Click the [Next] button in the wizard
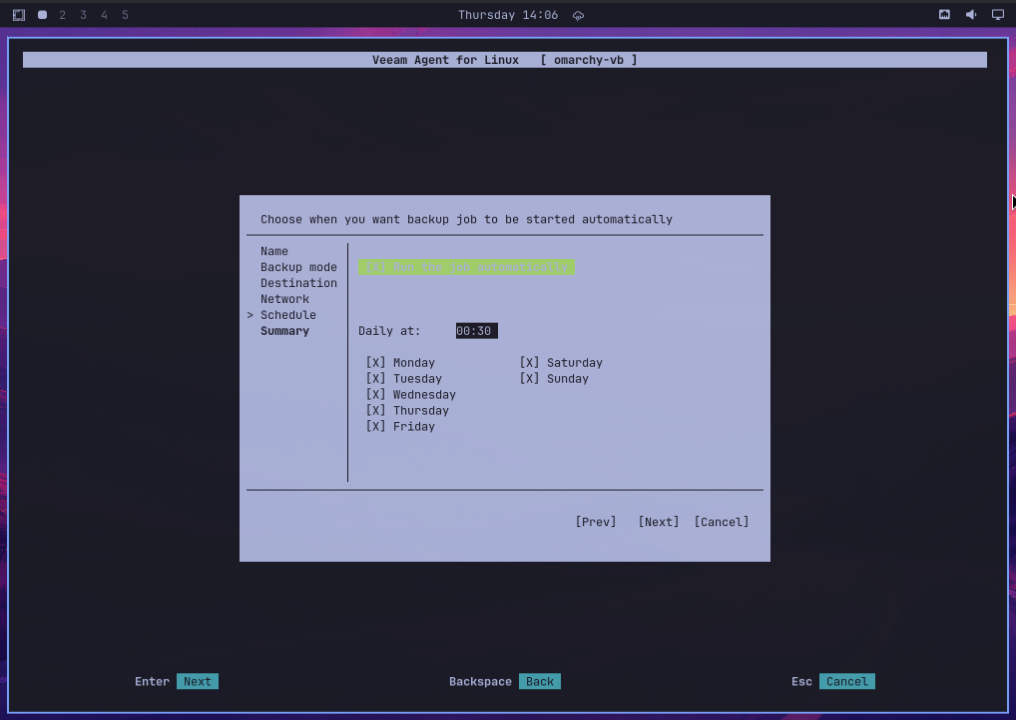Screen dimensions: 1016x720 [x=658, y=522]
